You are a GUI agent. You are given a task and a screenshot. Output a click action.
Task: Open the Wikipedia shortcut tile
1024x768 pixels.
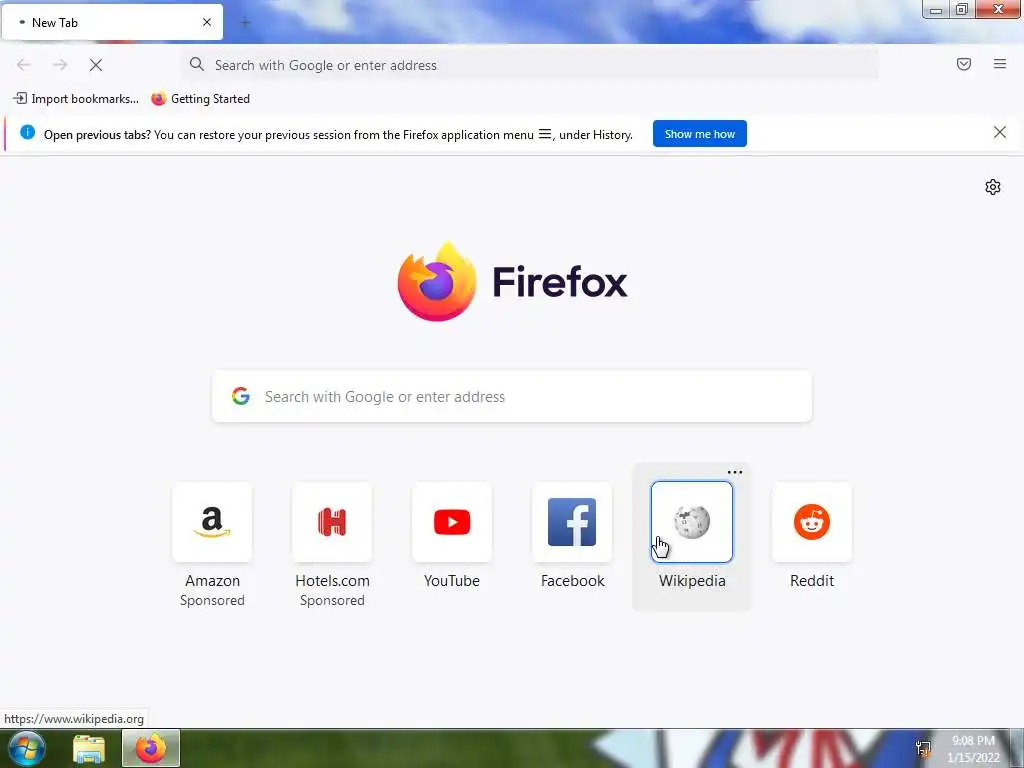coord(692,522)
